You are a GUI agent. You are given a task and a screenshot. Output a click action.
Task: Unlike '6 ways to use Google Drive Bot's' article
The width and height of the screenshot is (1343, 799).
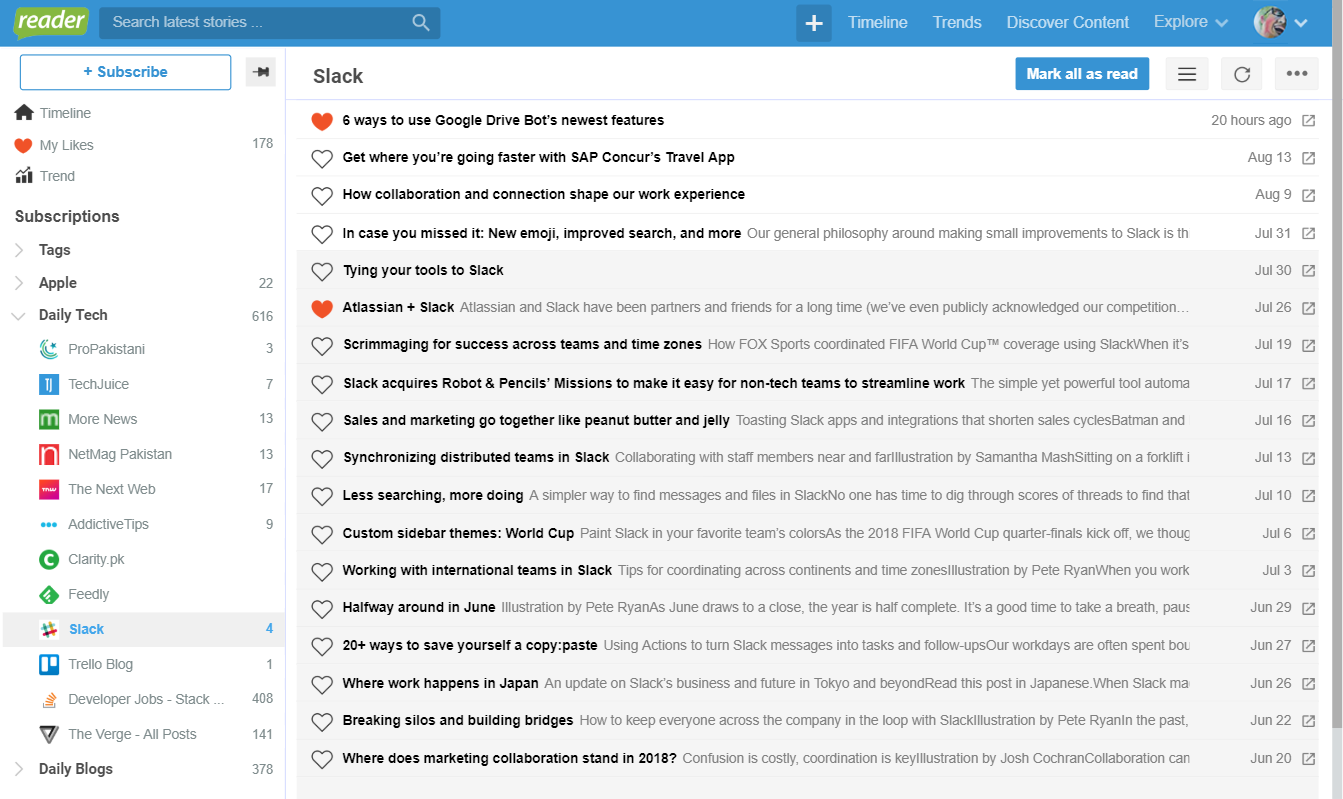(321, 121)
